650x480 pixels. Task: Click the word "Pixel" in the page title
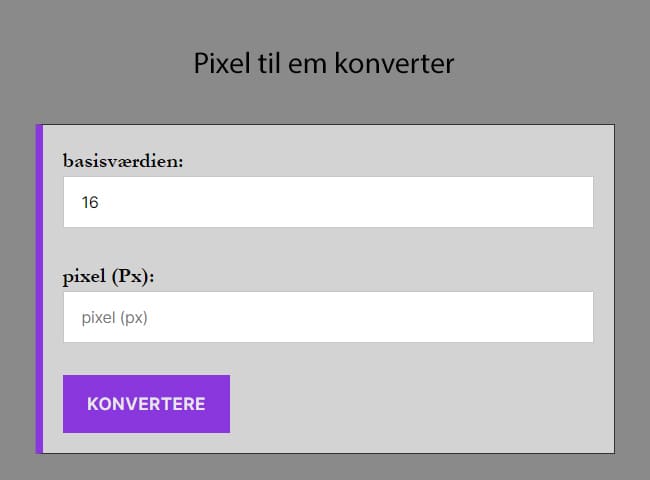pyautogui.click(x=221, y=64)
